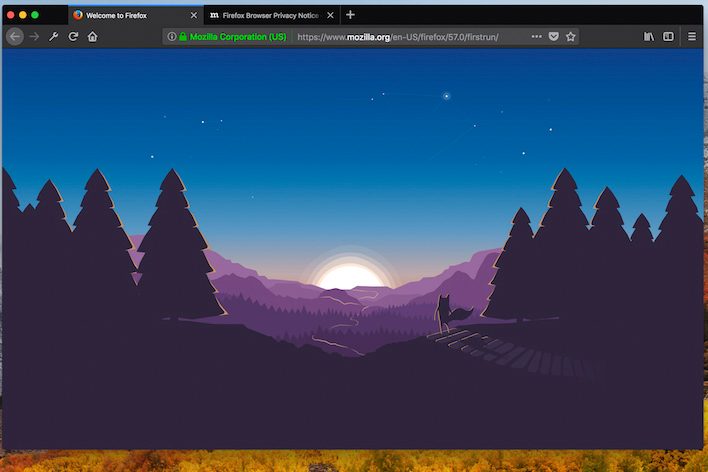
Task: Open the wrench developer tools icon
Action: (54, 37)
